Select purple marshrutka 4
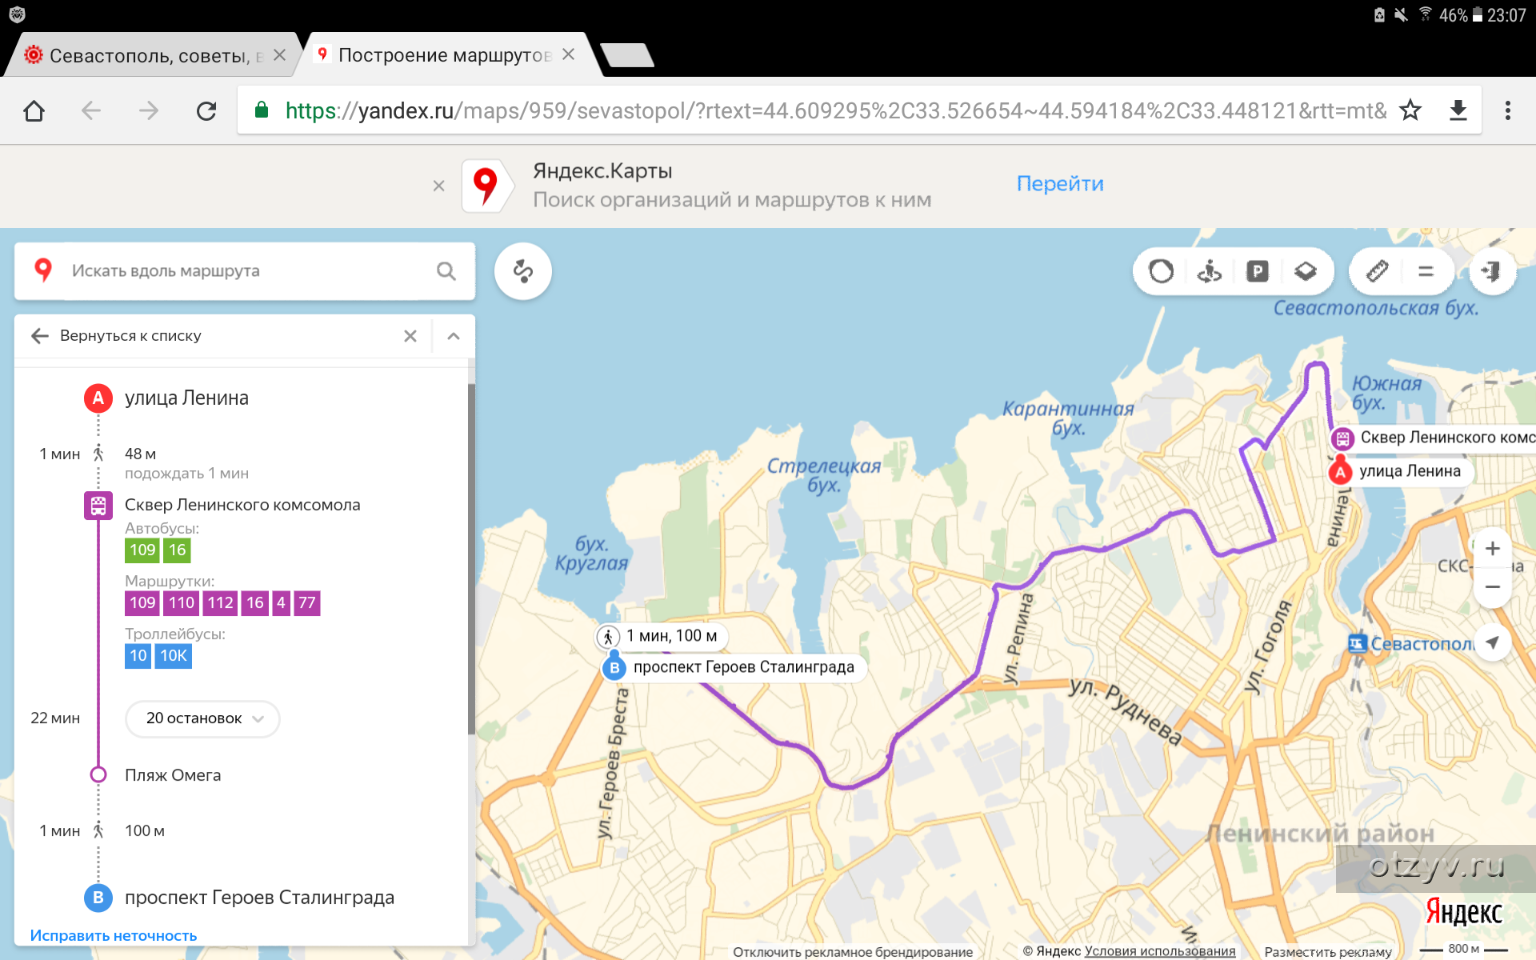This screenshot has width=1536, height=960. click(281, 603)
